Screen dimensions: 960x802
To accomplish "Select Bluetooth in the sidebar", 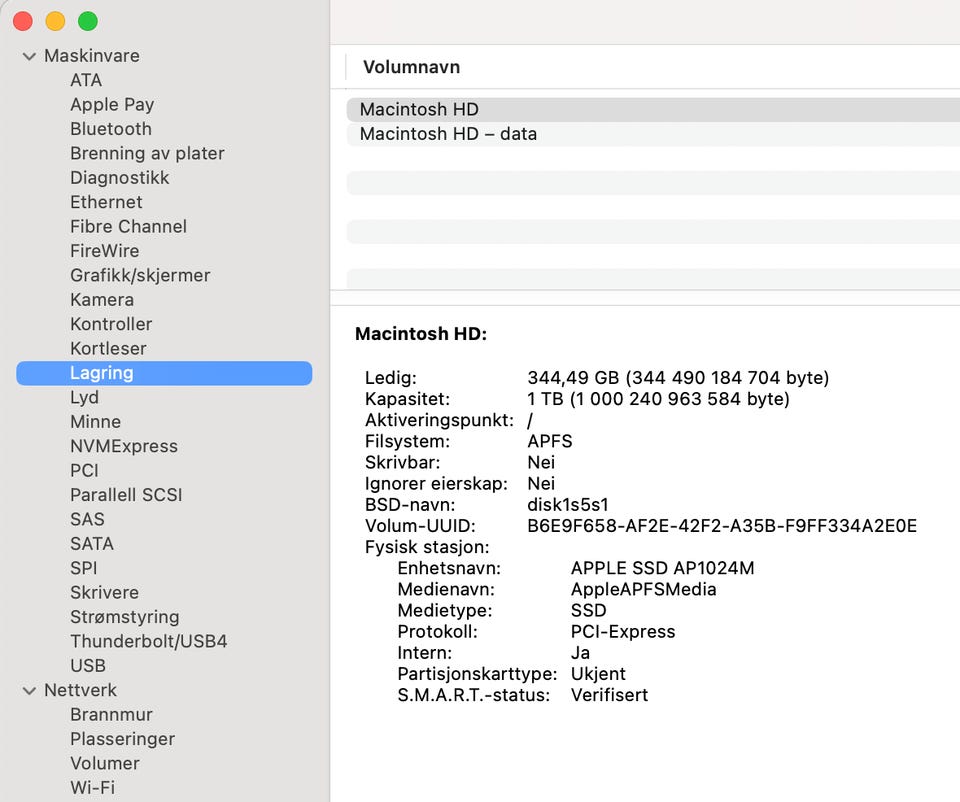I will click(x=111, y=129).
